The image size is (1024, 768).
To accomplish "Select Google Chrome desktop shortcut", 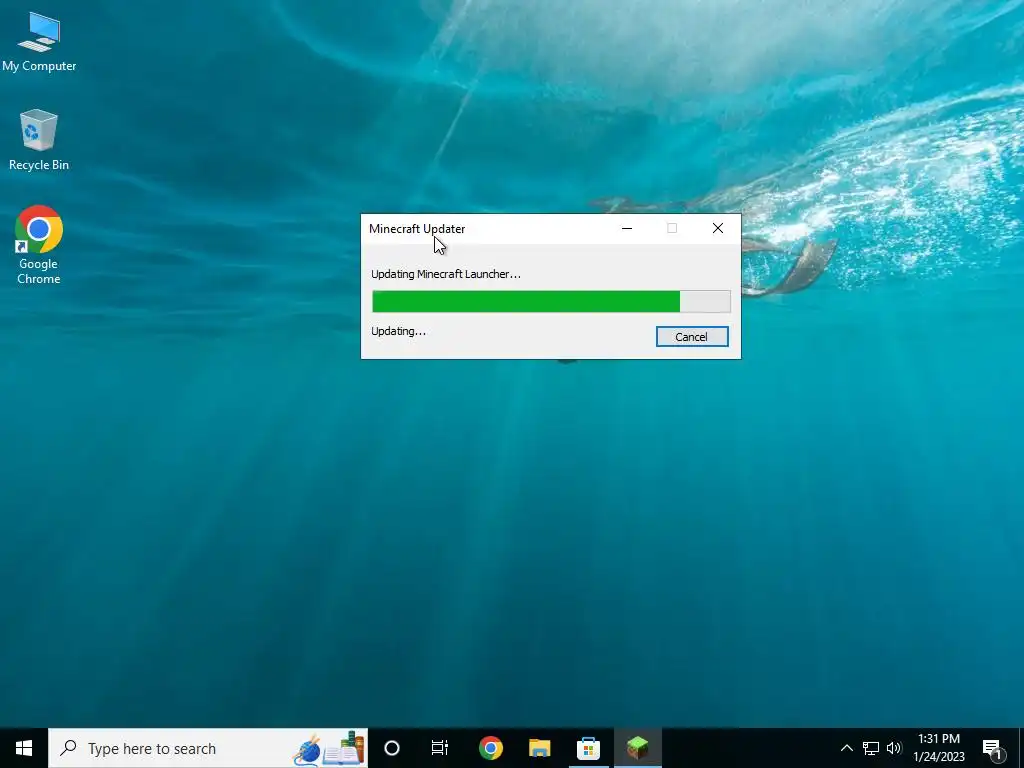I will 39,245.
